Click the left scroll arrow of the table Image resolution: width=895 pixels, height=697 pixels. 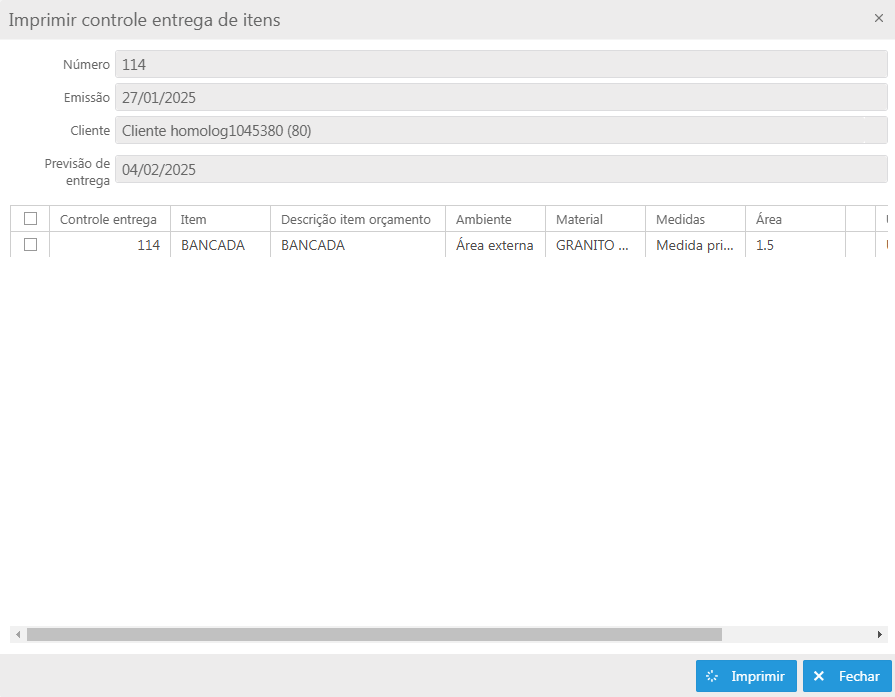coord(17,634)
